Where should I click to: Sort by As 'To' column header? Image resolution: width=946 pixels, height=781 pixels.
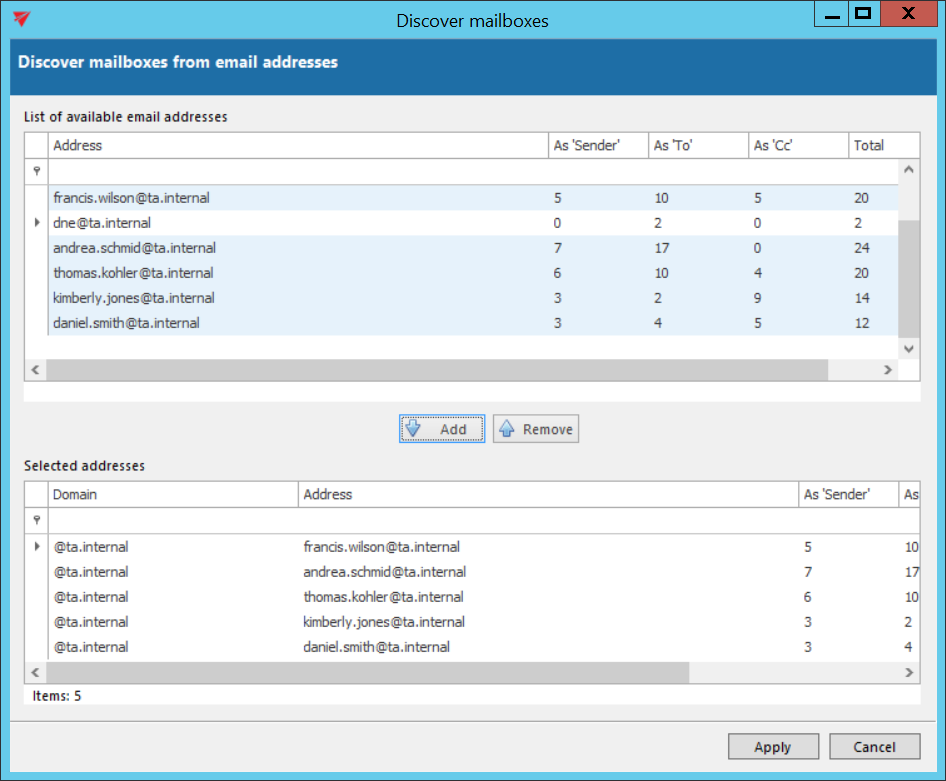(x=696, y=145)
